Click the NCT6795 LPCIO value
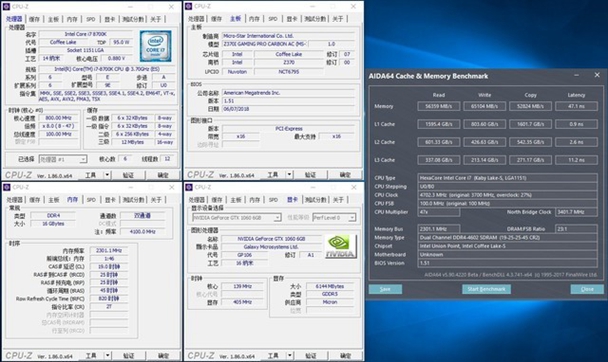The height and width of the screenshot is (362, 608). pos(289,72)
